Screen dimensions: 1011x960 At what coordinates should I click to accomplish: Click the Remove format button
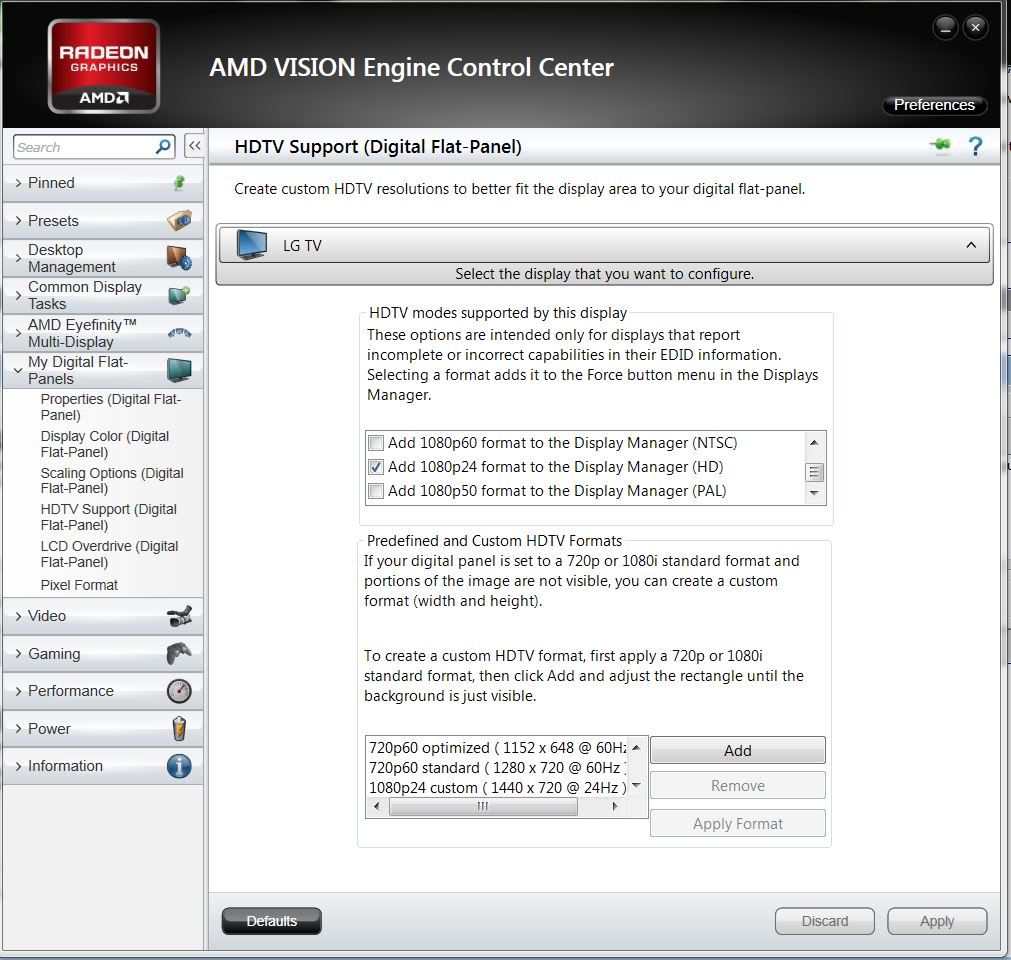pos(738,786)
